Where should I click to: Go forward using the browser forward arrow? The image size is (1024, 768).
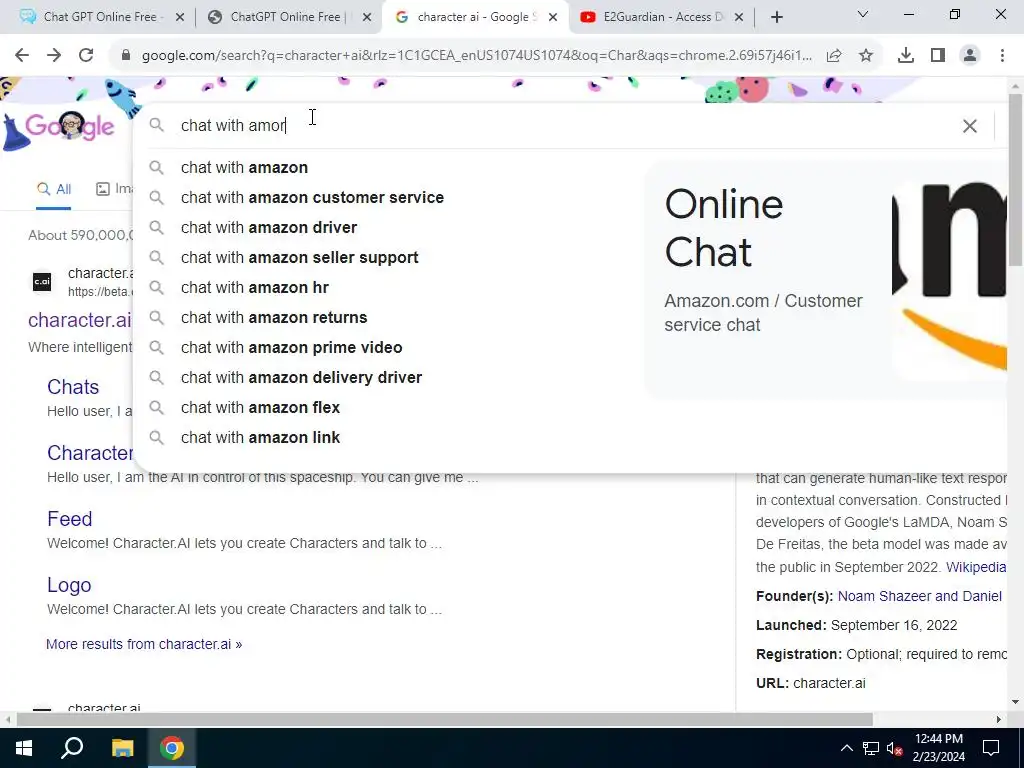click(x=54, y=56)
